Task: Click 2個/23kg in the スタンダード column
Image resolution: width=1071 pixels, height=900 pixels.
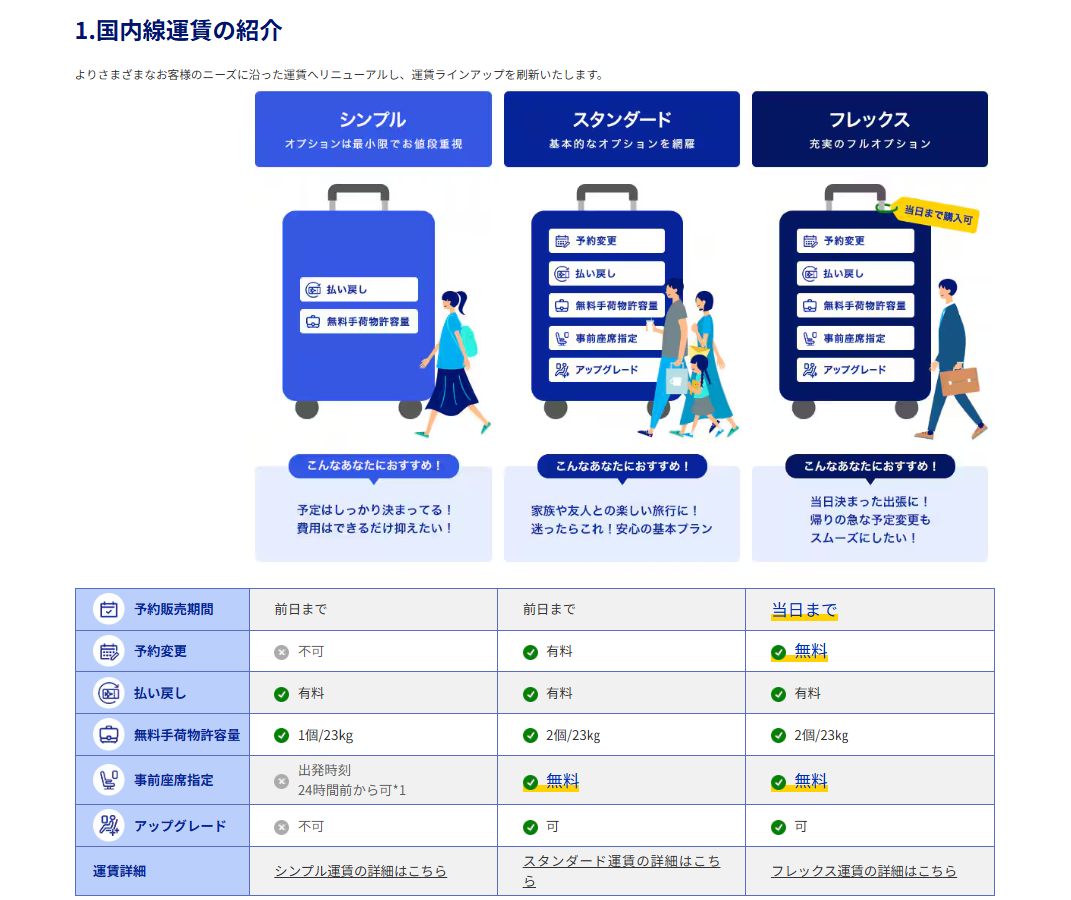Action: tap(572, 735)
